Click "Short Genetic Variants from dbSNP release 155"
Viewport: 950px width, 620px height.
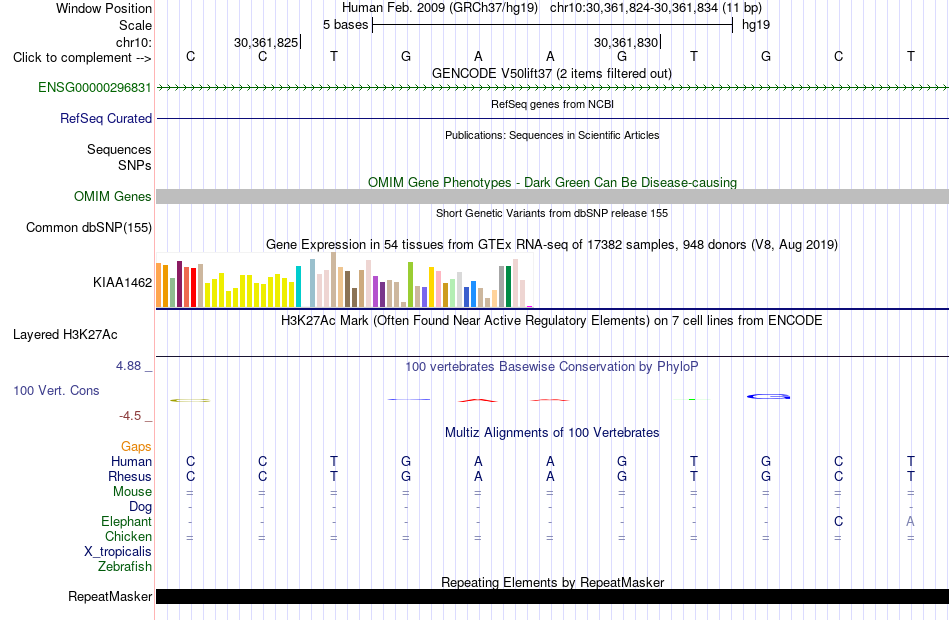[552, 213]
